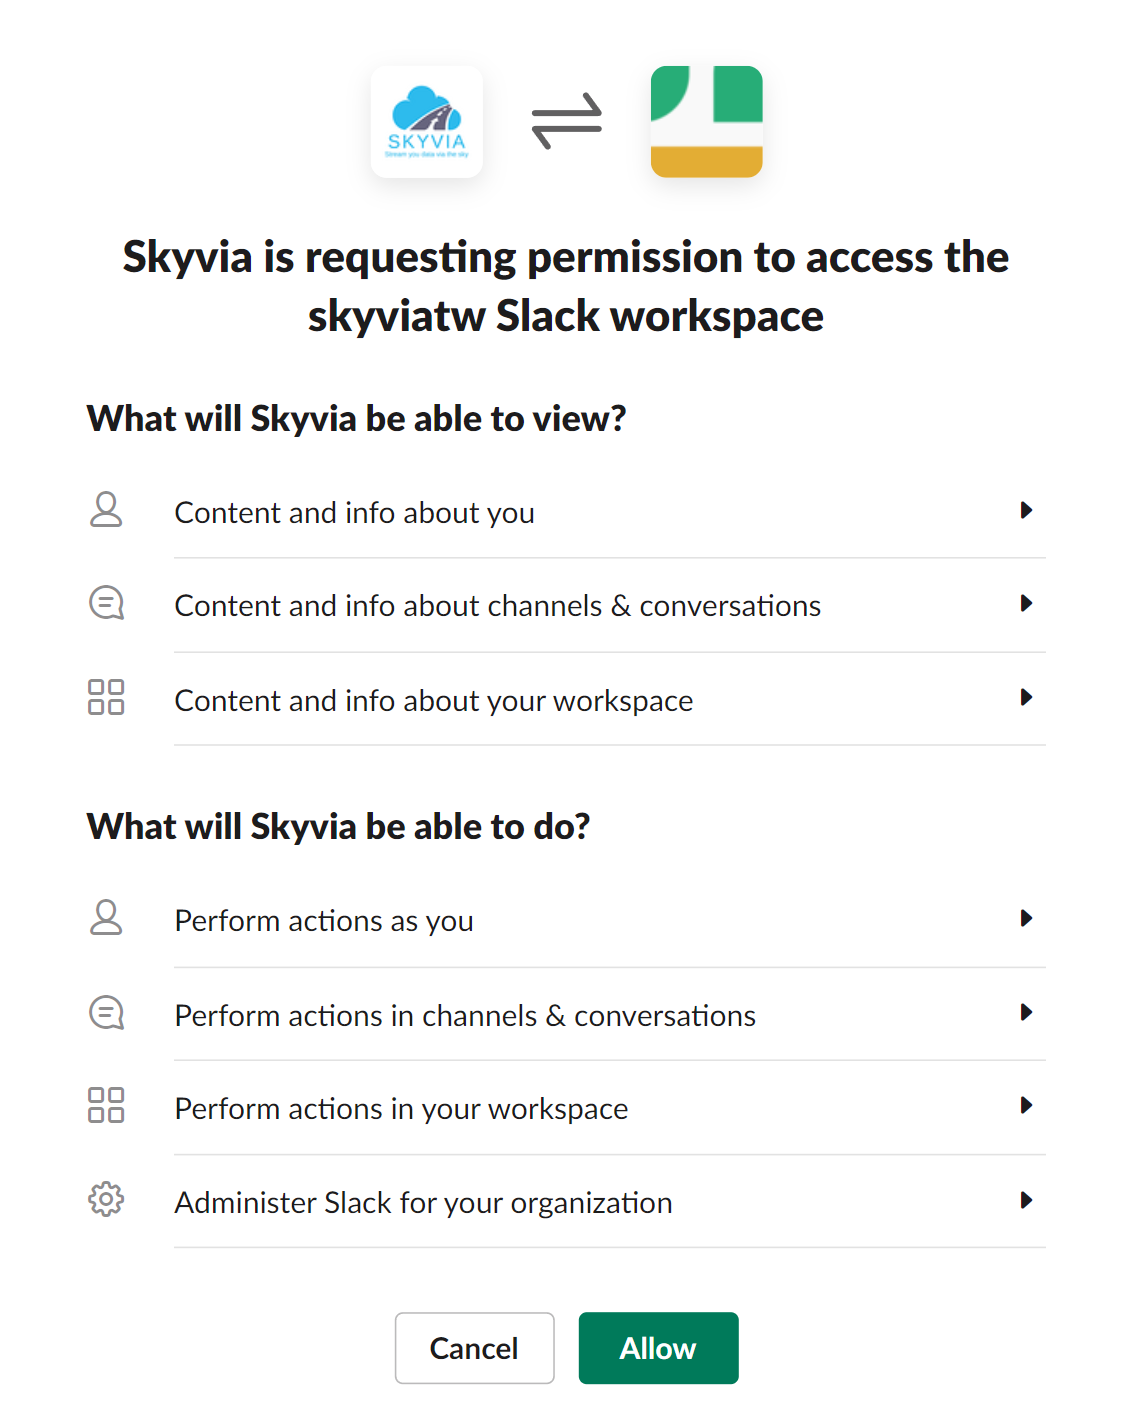The image size is (1126, 1419).
Task: Click the Cancel button
Action: tap(475, 1348)
